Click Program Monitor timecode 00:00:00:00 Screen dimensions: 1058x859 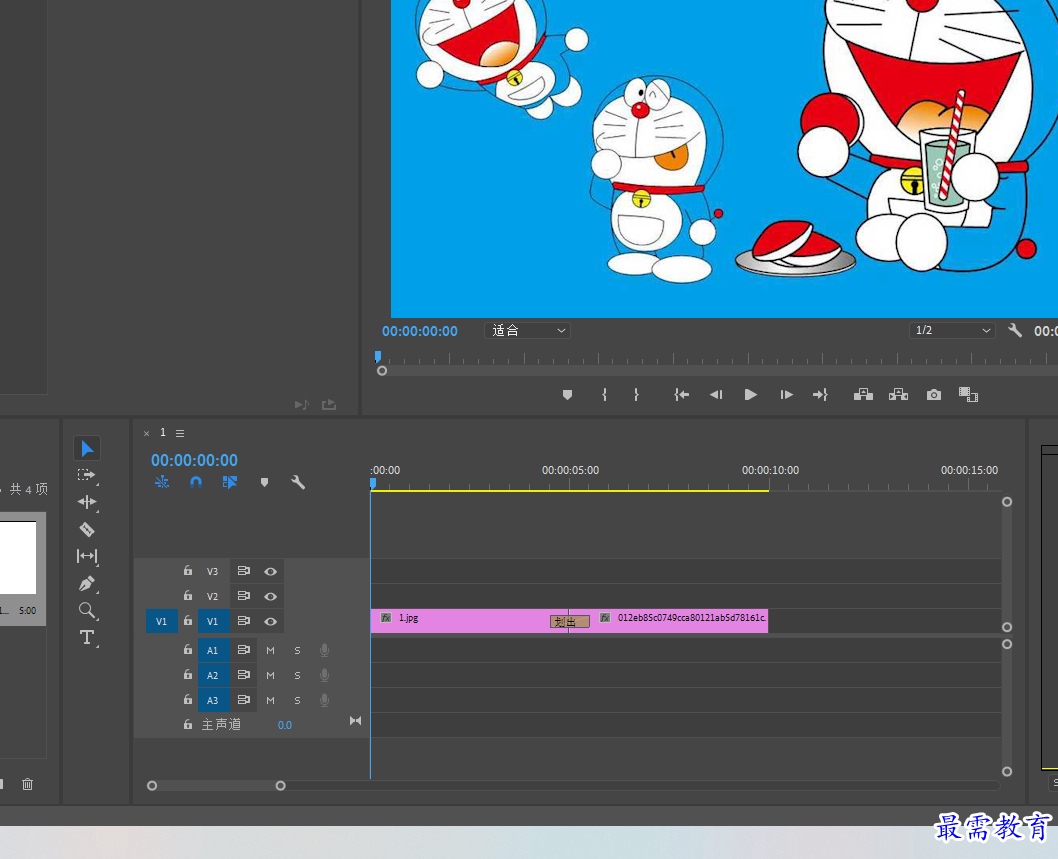click(x=420, y=331)
